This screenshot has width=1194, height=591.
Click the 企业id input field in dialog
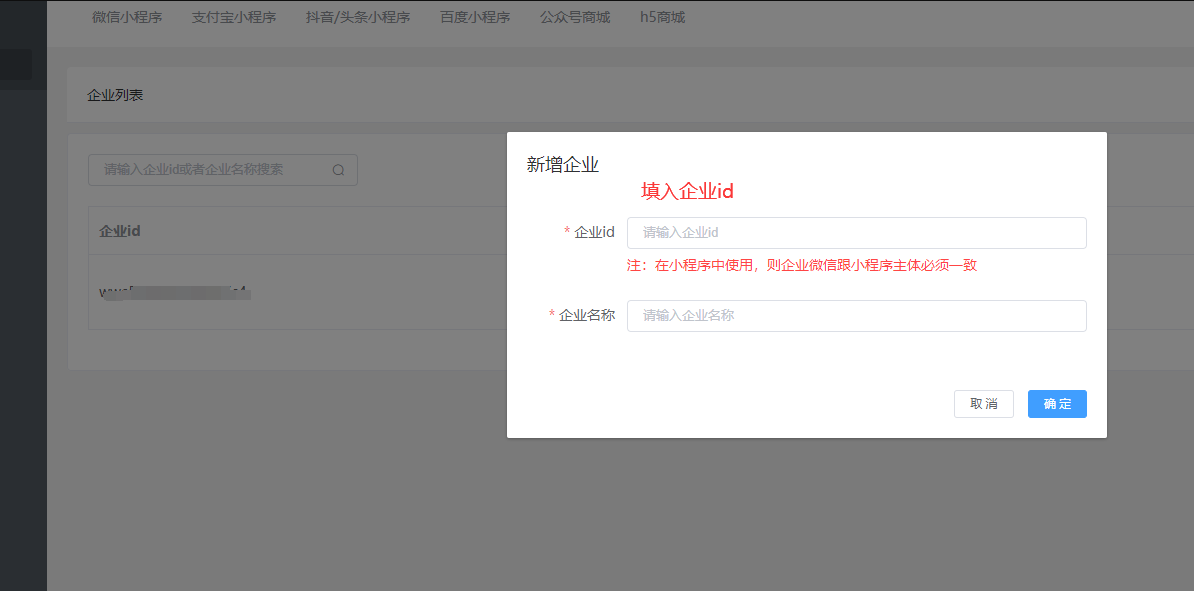pos(857,233)
